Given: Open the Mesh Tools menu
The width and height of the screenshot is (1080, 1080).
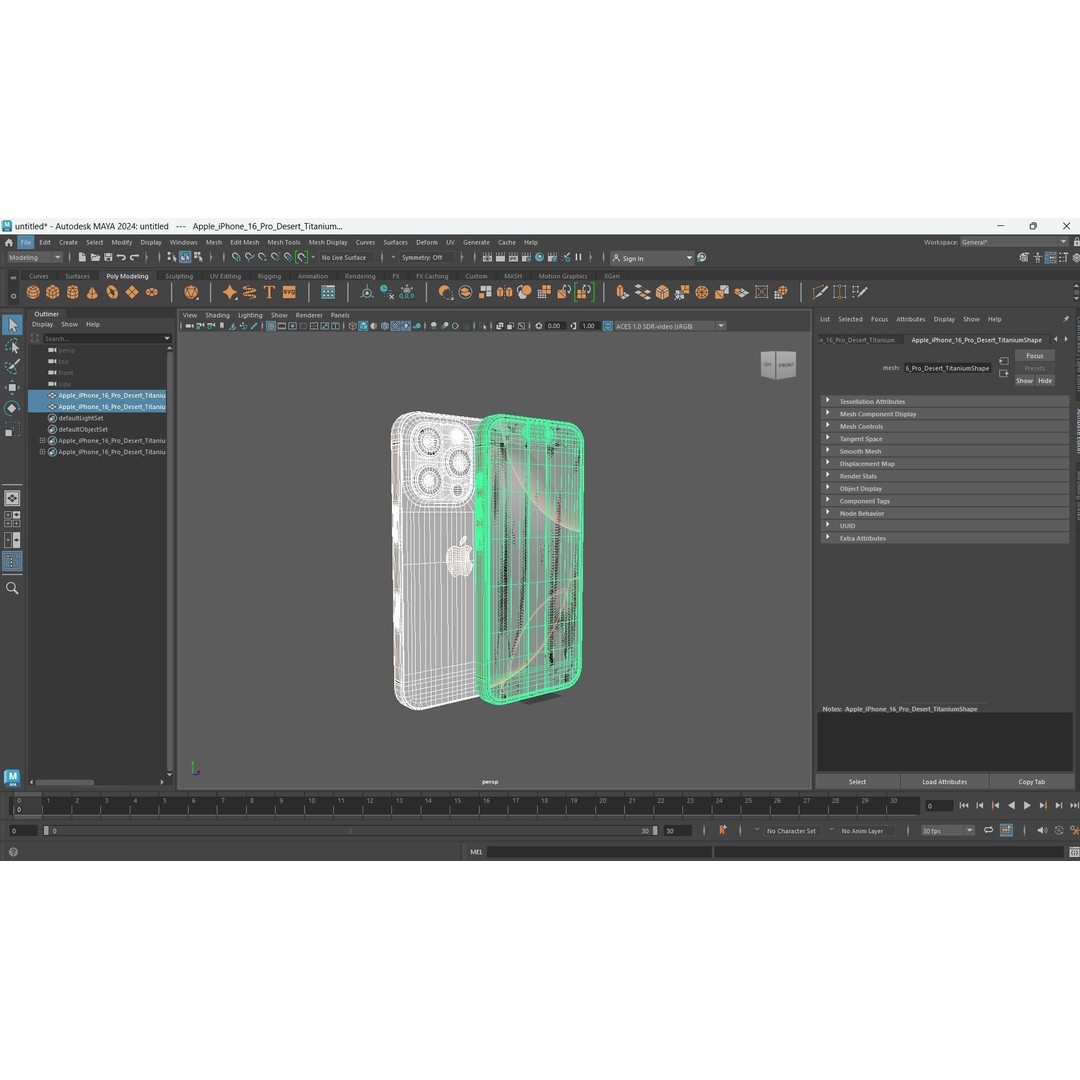Looking at the screenshot, I should tap(284, 242).
